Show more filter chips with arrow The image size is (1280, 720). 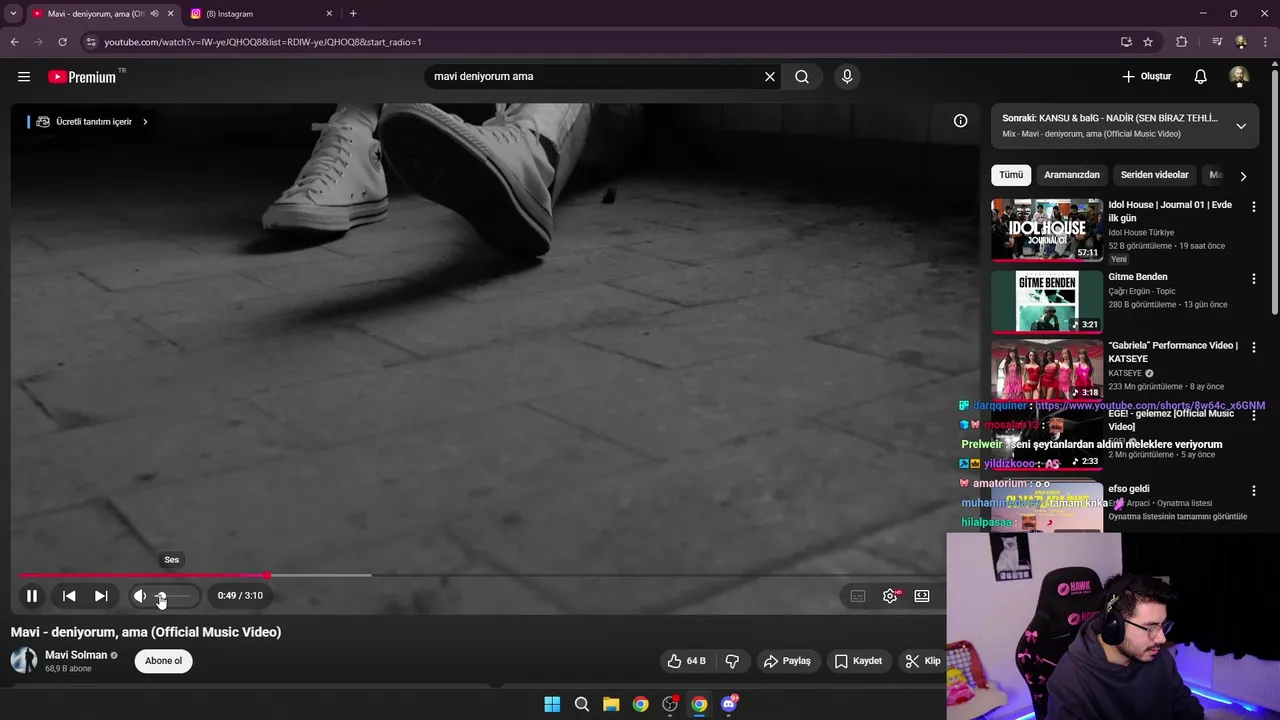tap(1243, 176)
